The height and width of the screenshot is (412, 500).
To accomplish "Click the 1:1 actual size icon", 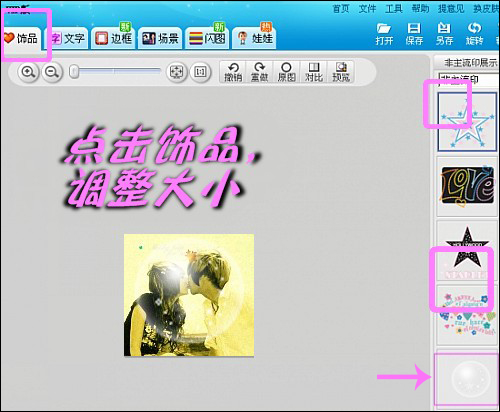I will pos(200,72).
